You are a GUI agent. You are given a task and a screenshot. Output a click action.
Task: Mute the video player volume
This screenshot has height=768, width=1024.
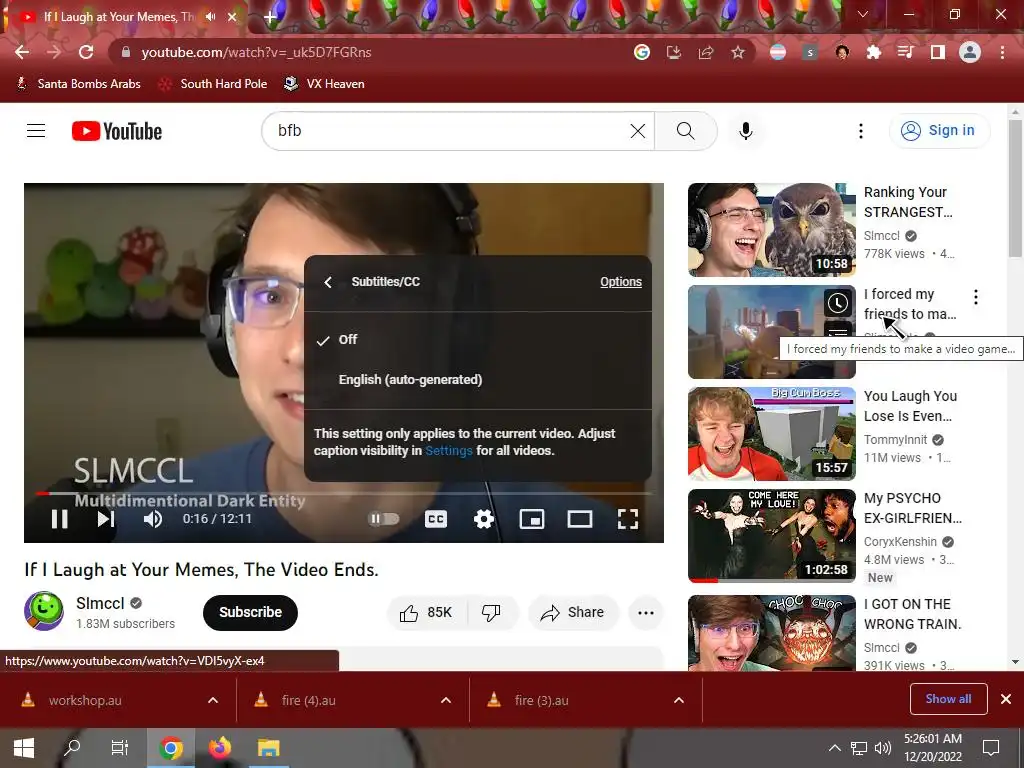(x=153, y=519)
